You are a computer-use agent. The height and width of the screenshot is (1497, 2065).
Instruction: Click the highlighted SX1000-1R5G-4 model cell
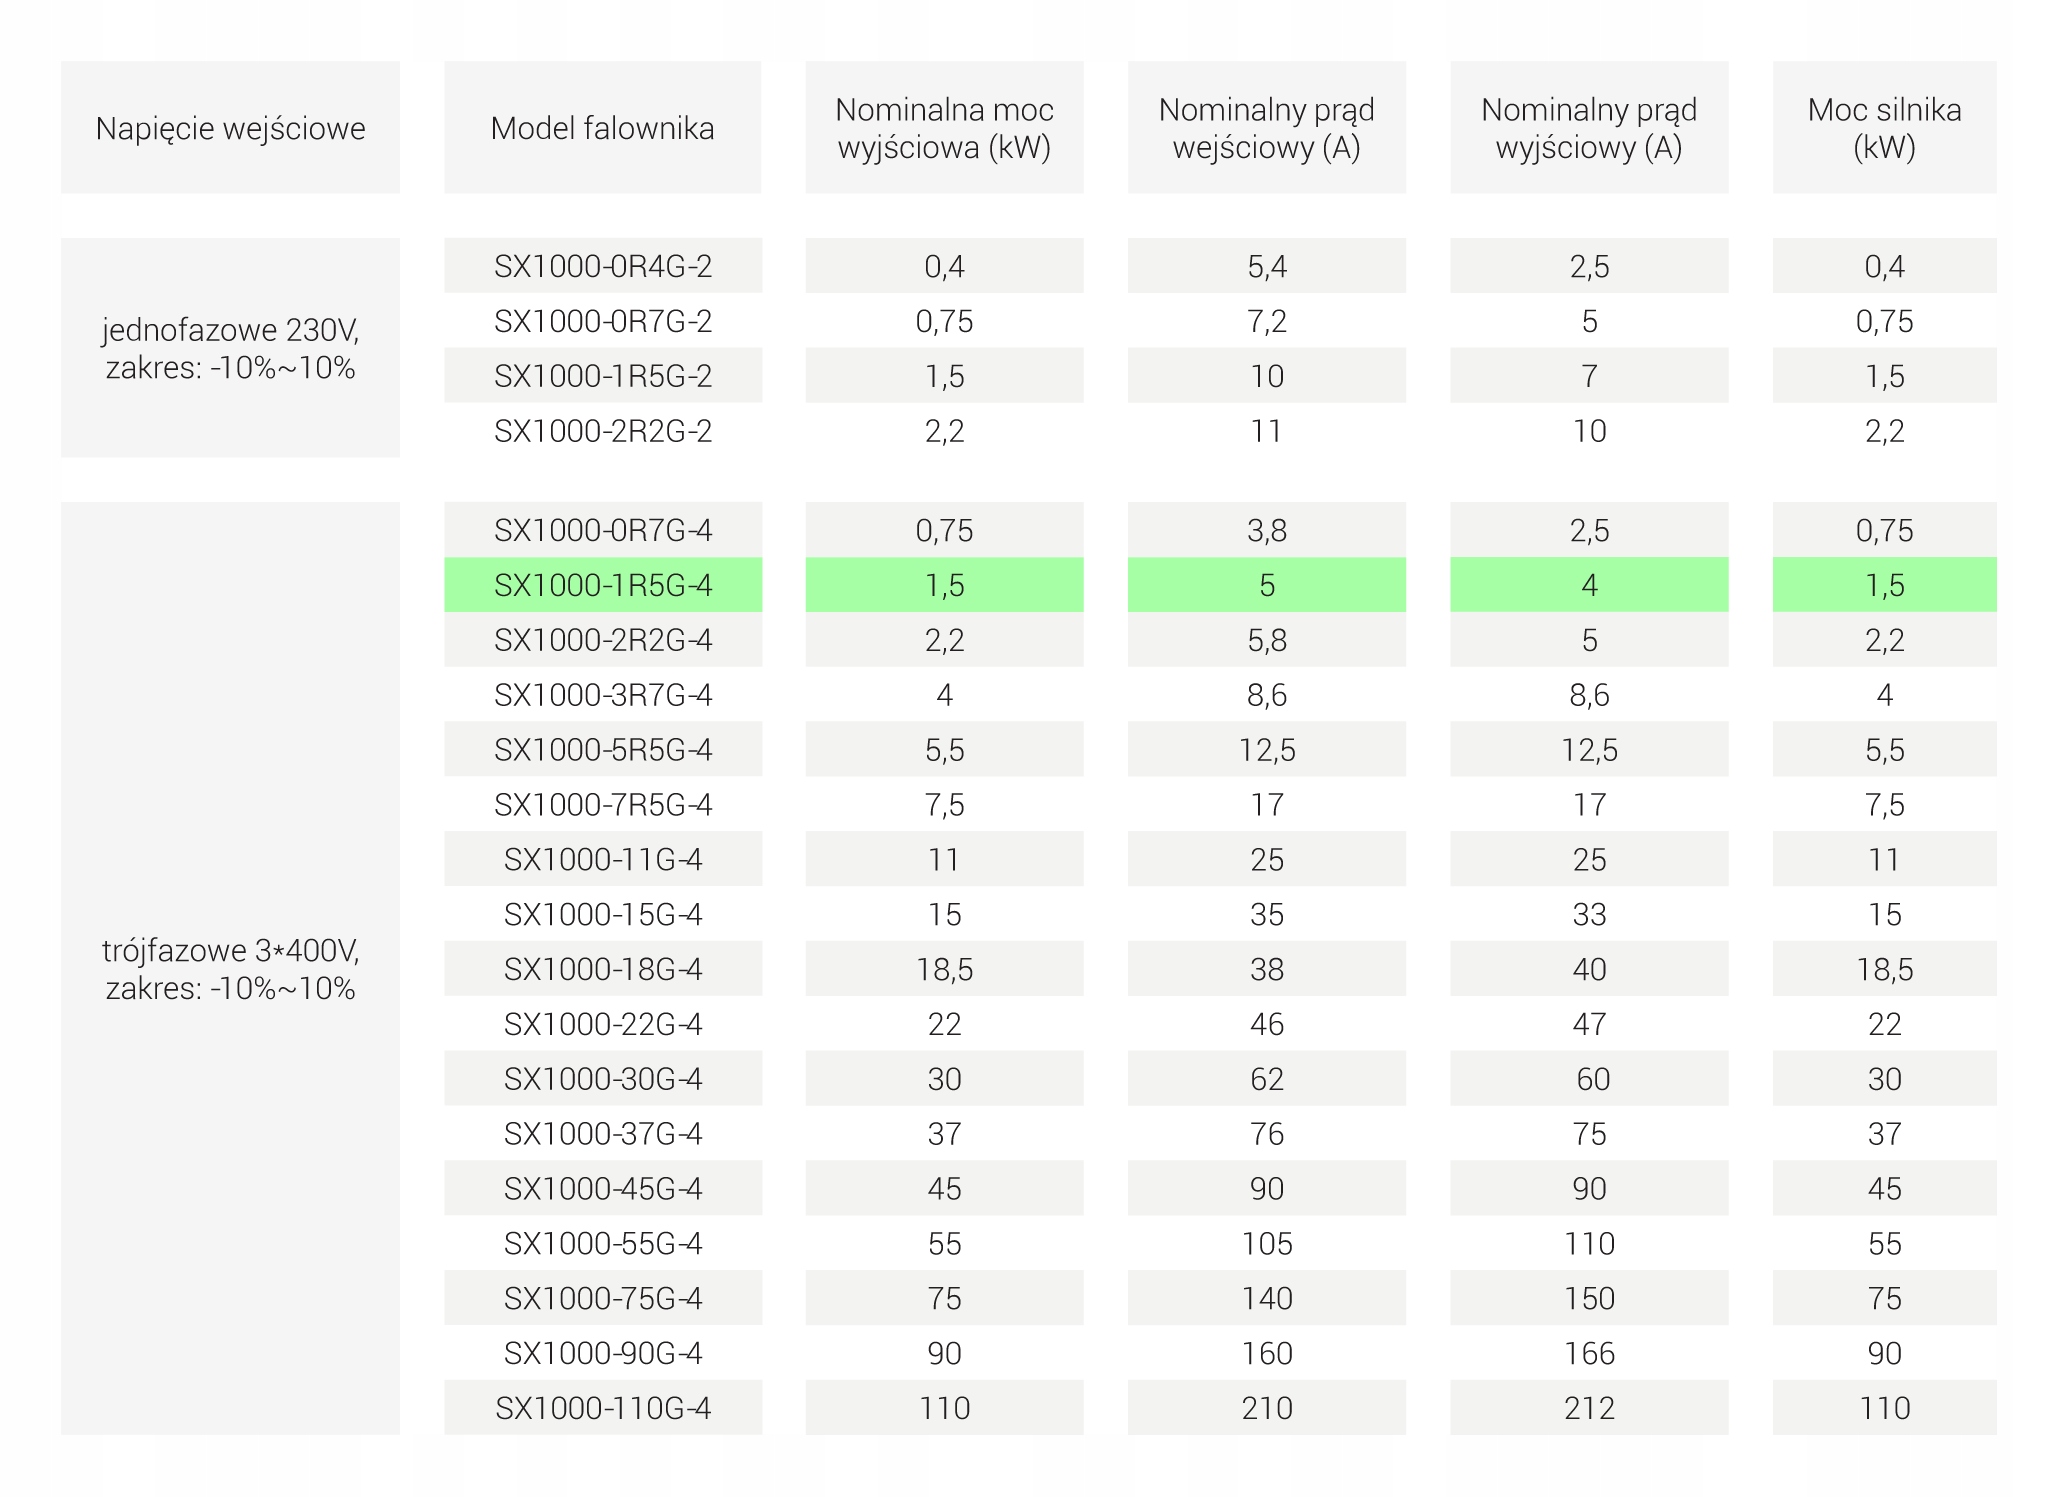603,585
